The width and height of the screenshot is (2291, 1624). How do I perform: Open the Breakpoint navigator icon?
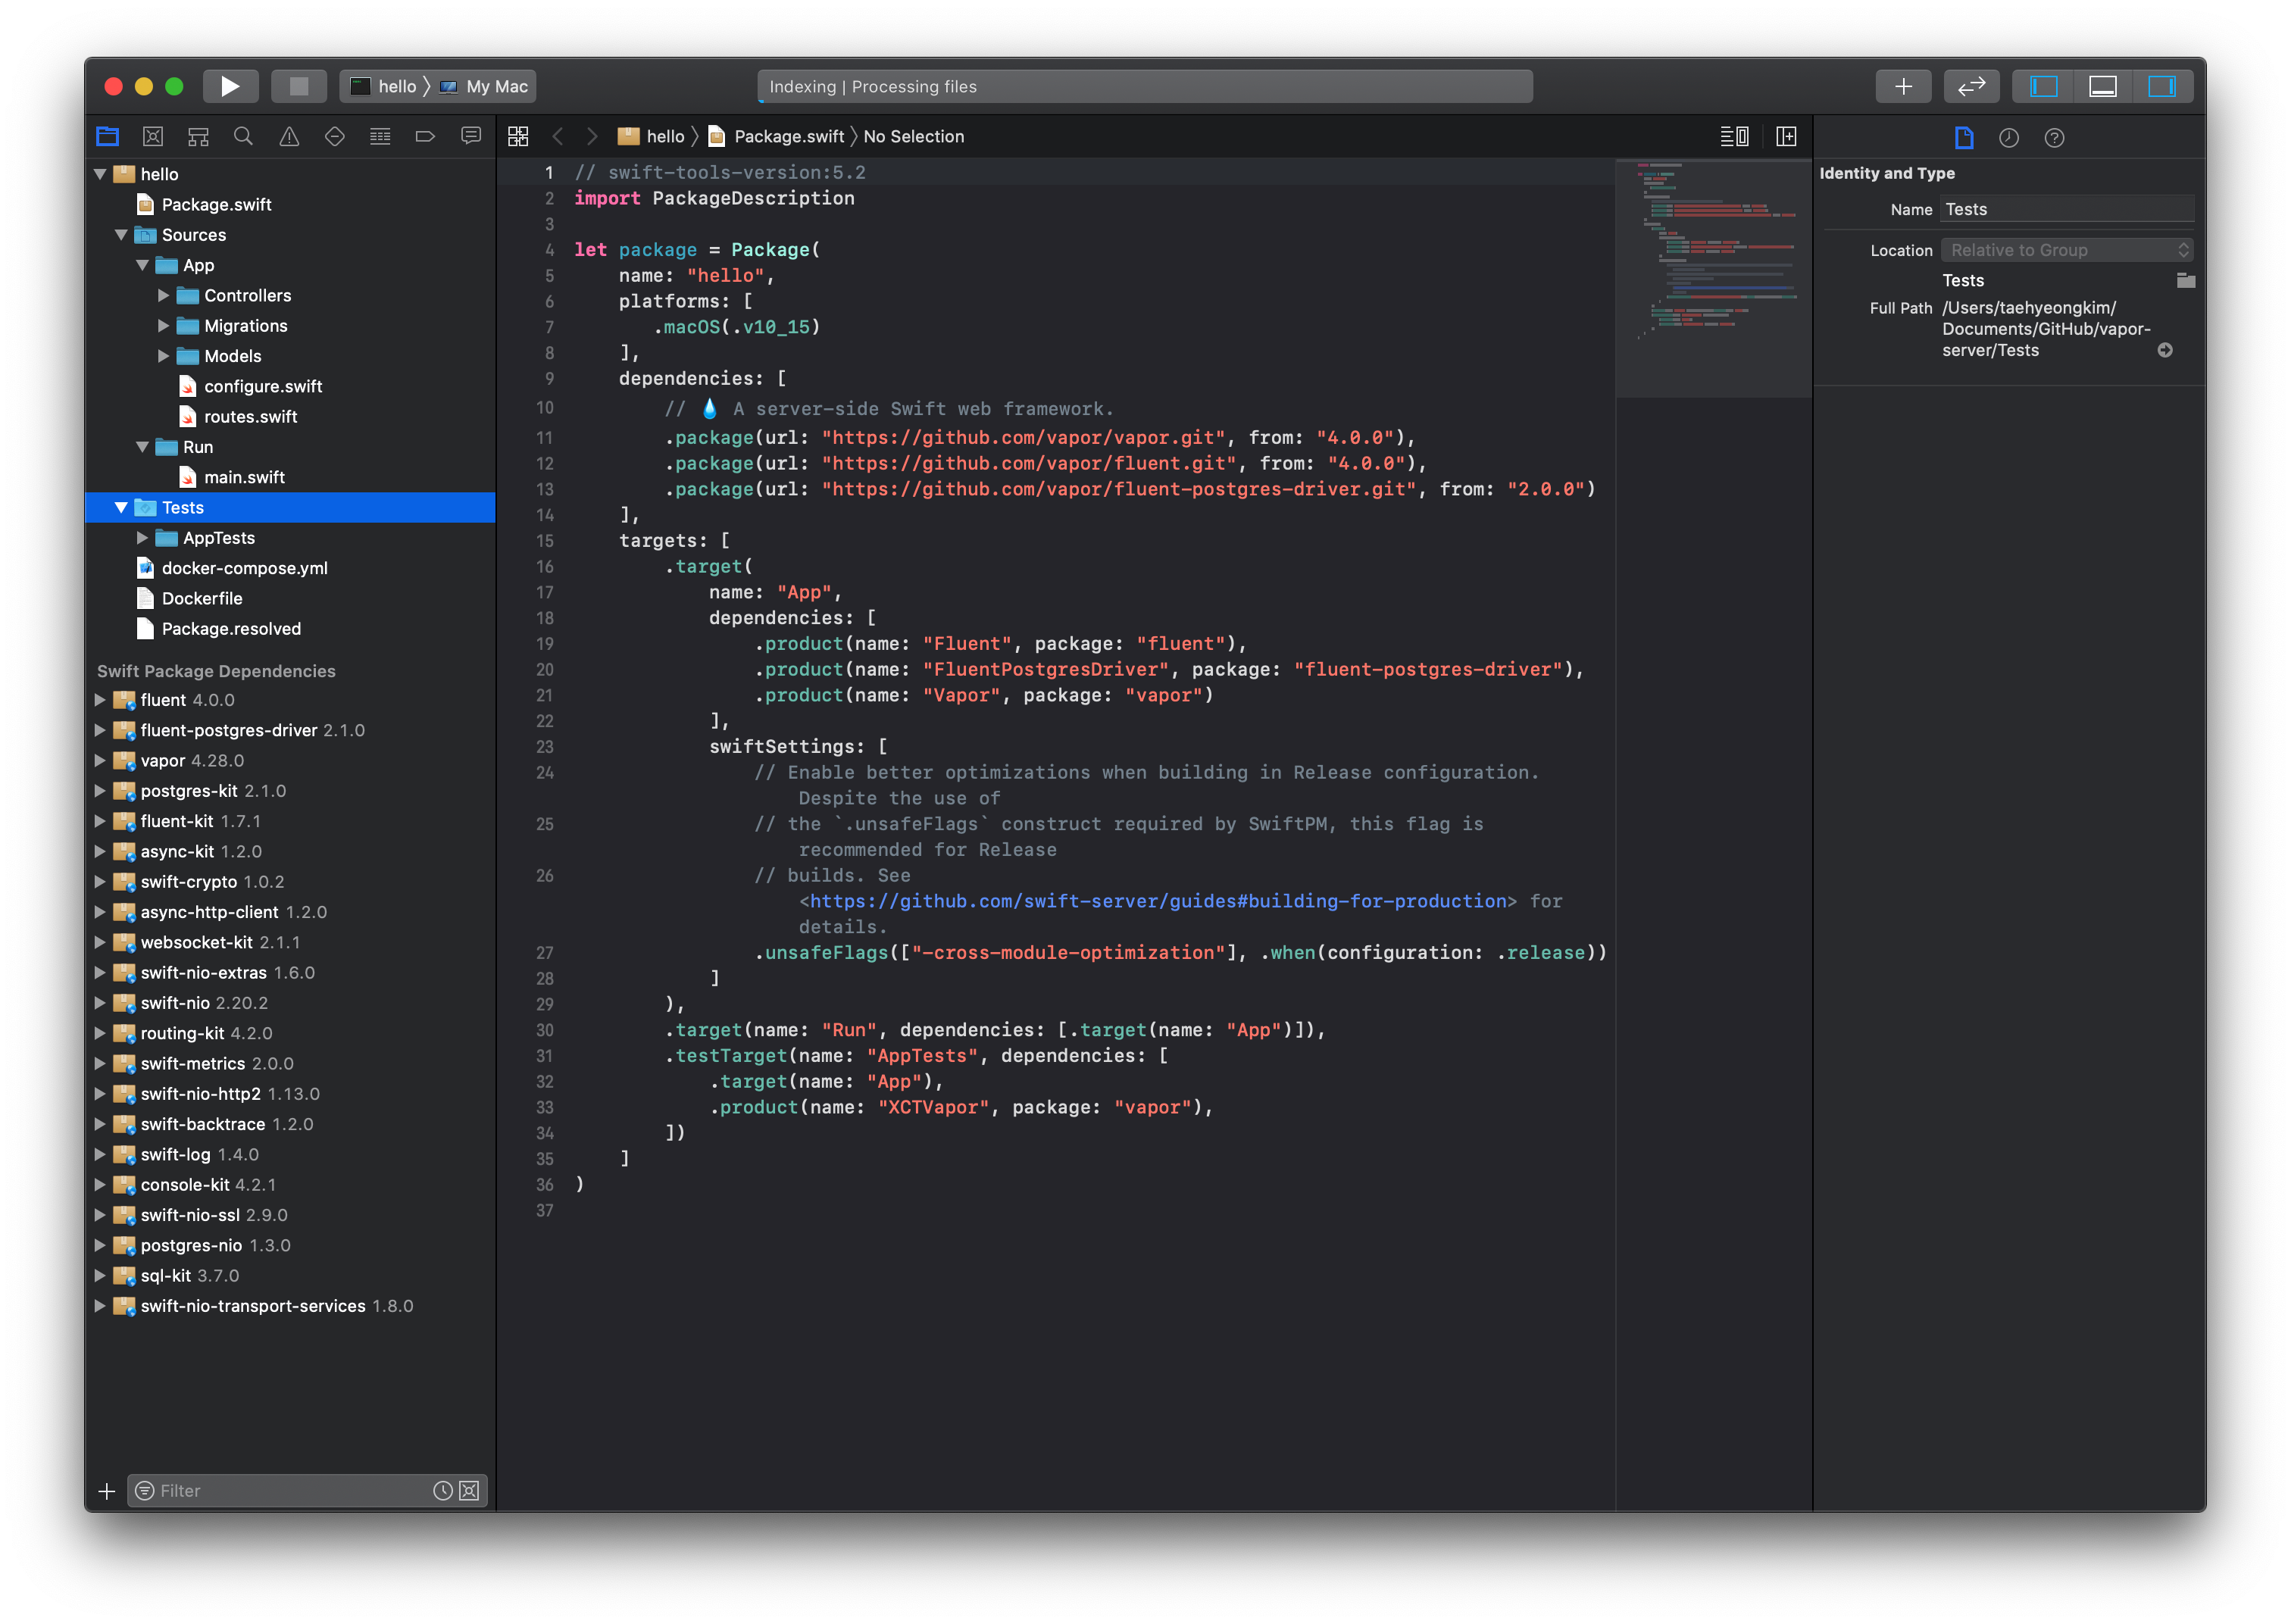(425, 136)
